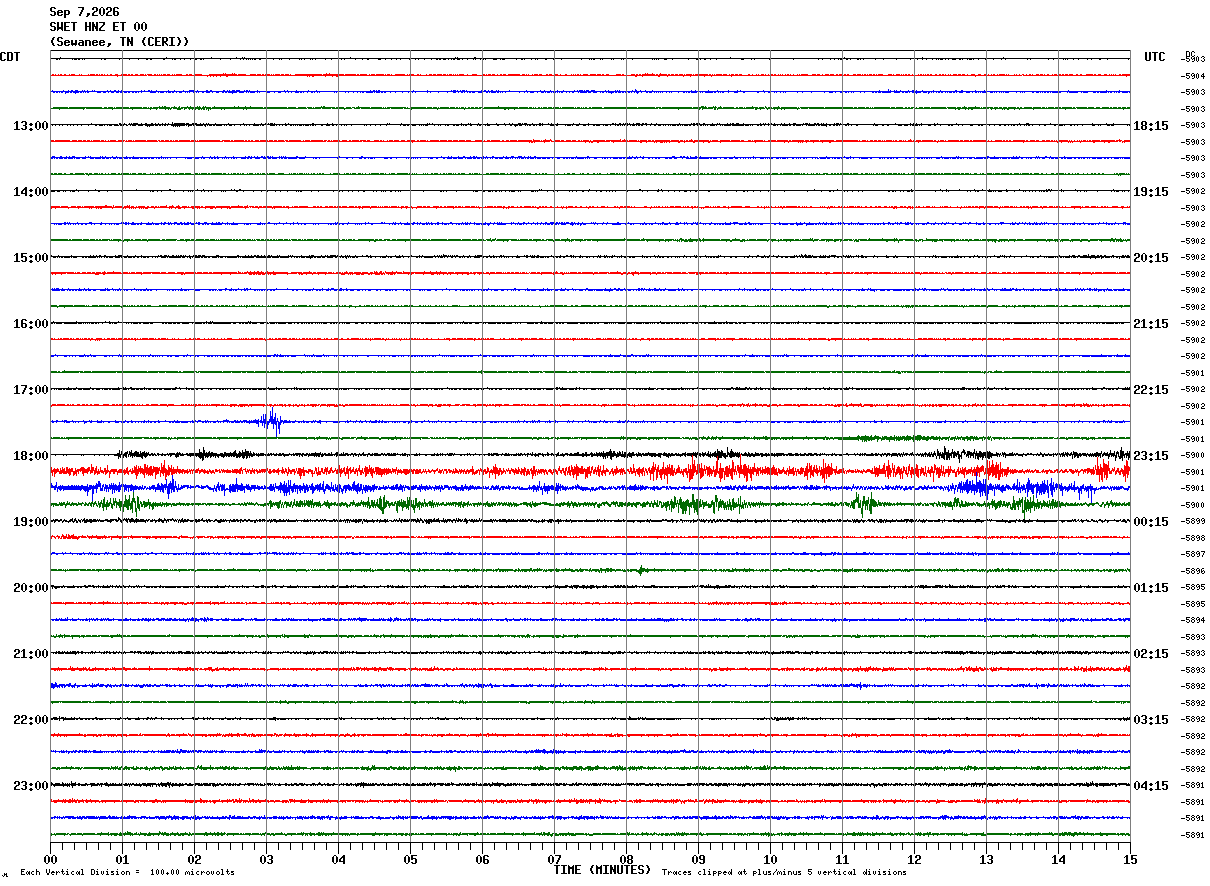The height and width of the screenshot is (886, 1210).
Task: Click the 20:15 UTC time label
Action: tap(1150, 258)
